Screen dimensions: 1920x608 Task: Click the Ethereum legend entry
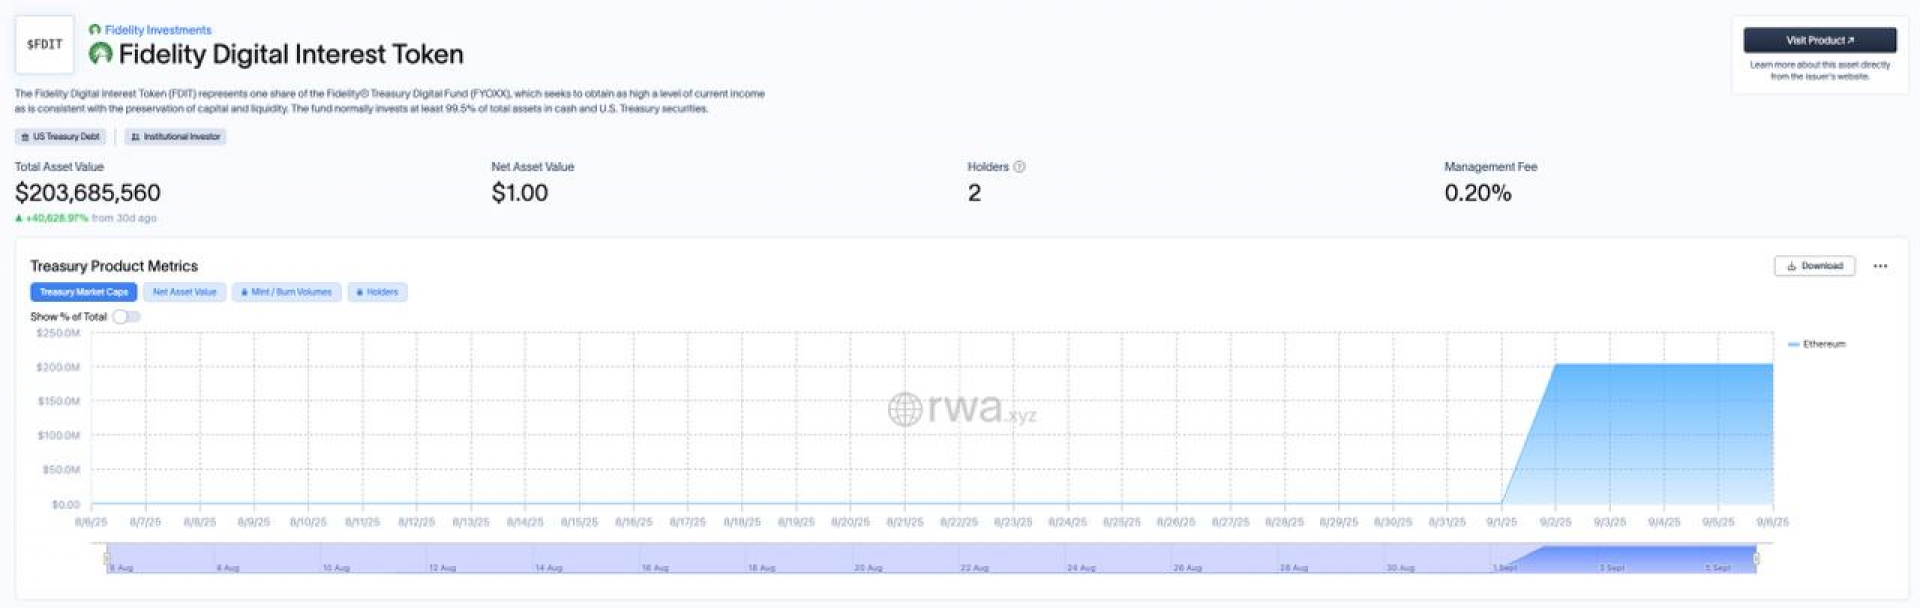1817,344
